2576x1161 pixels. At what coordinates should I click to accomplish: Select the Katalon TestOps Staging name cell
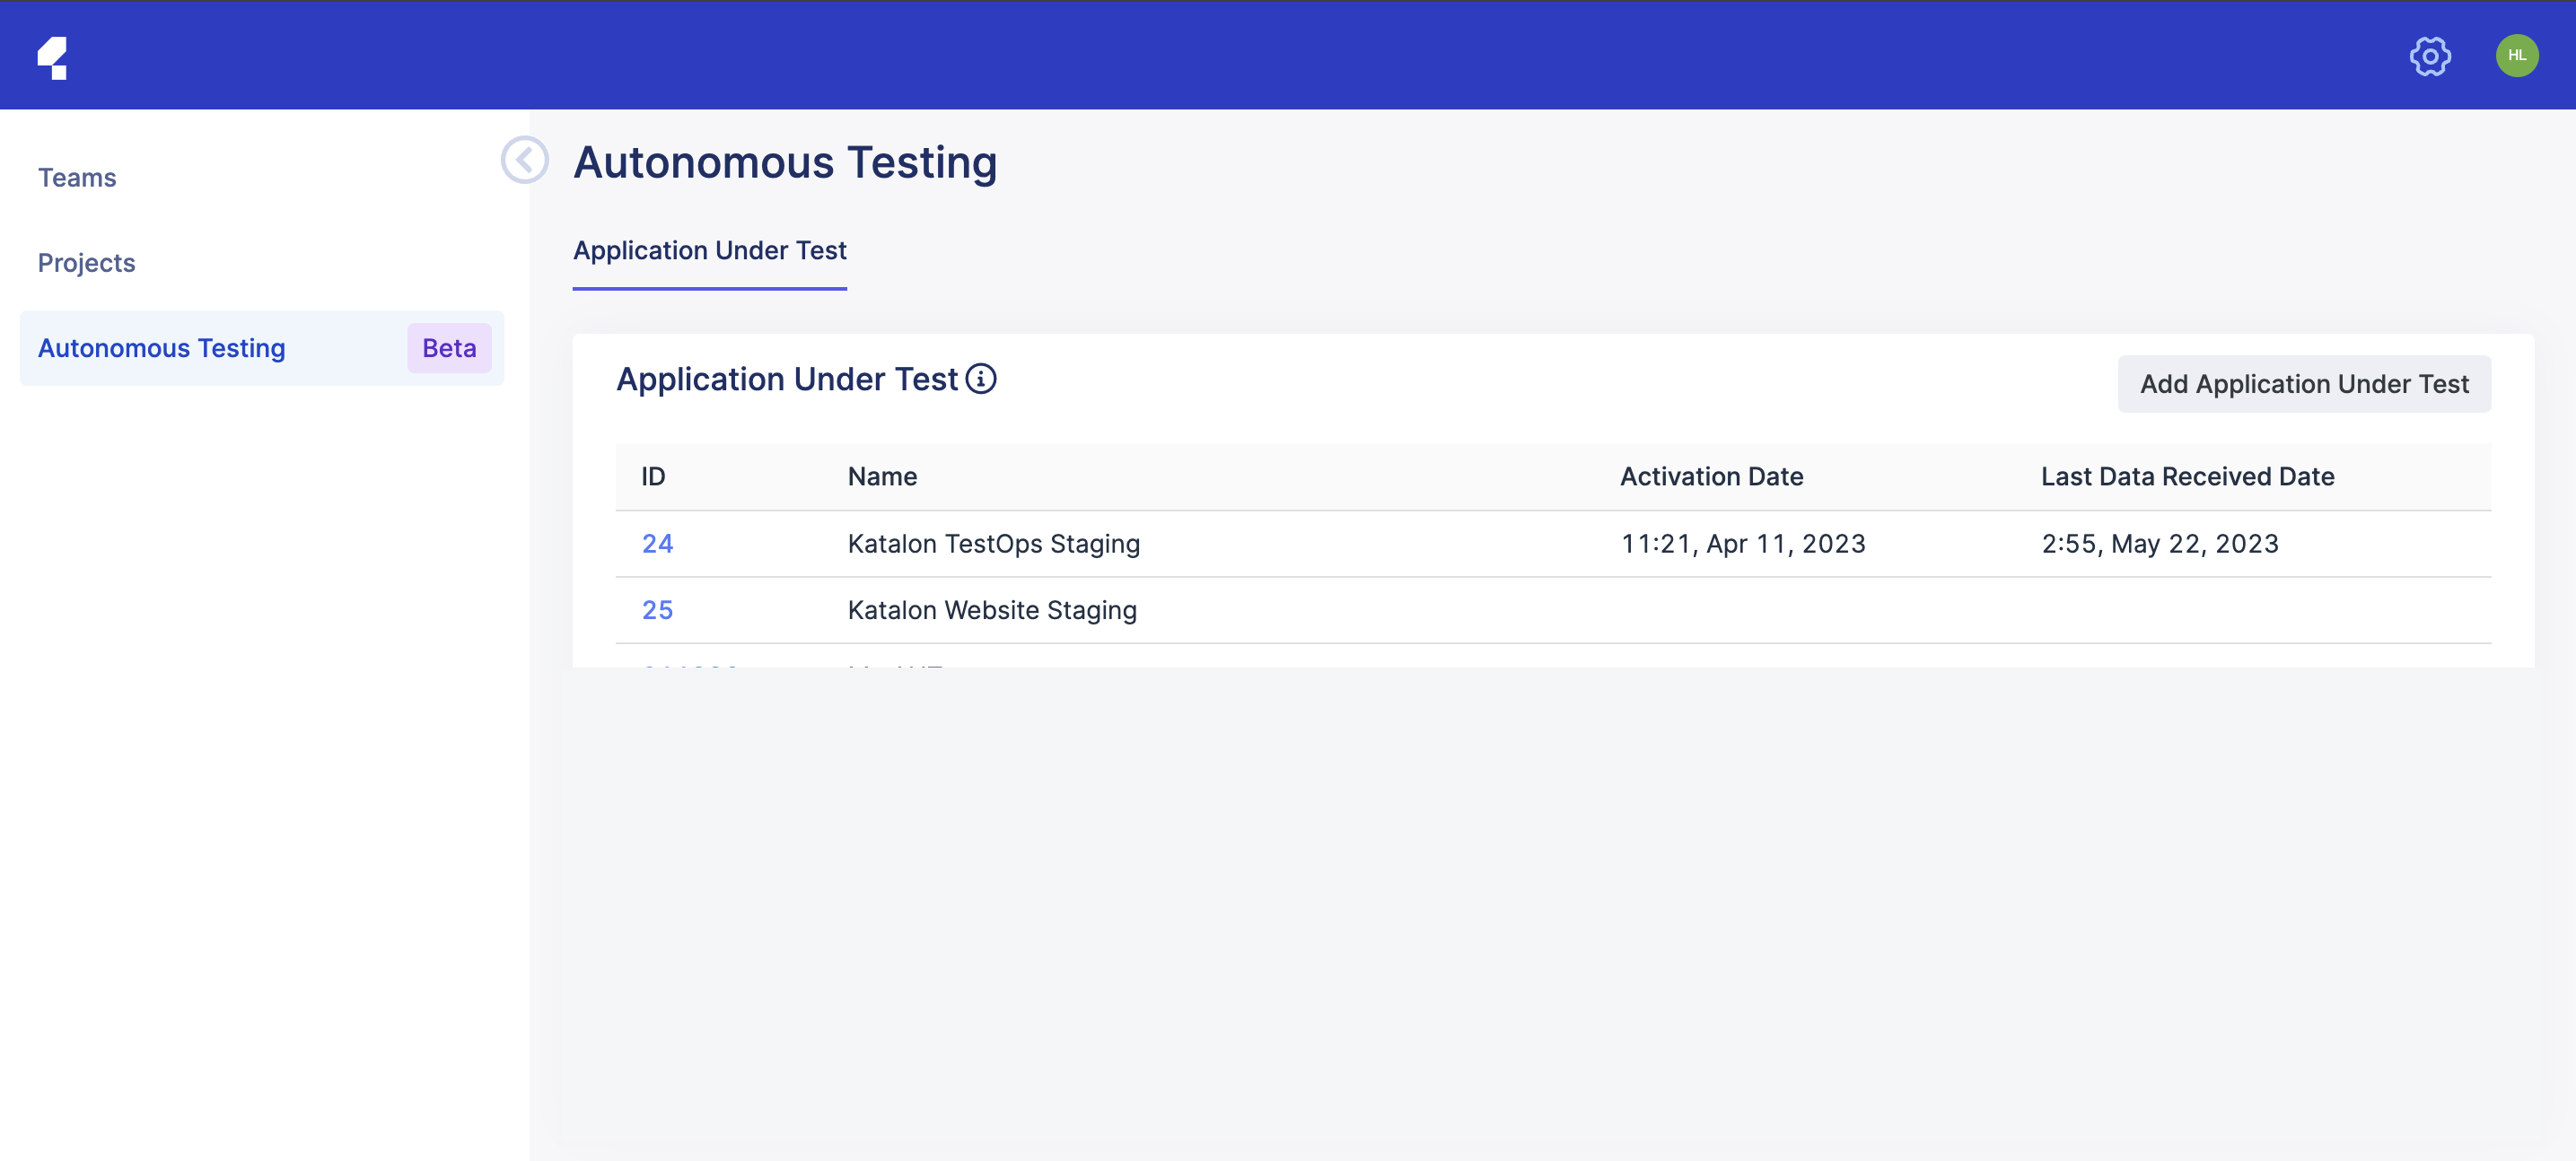click(x=994, y=544)
